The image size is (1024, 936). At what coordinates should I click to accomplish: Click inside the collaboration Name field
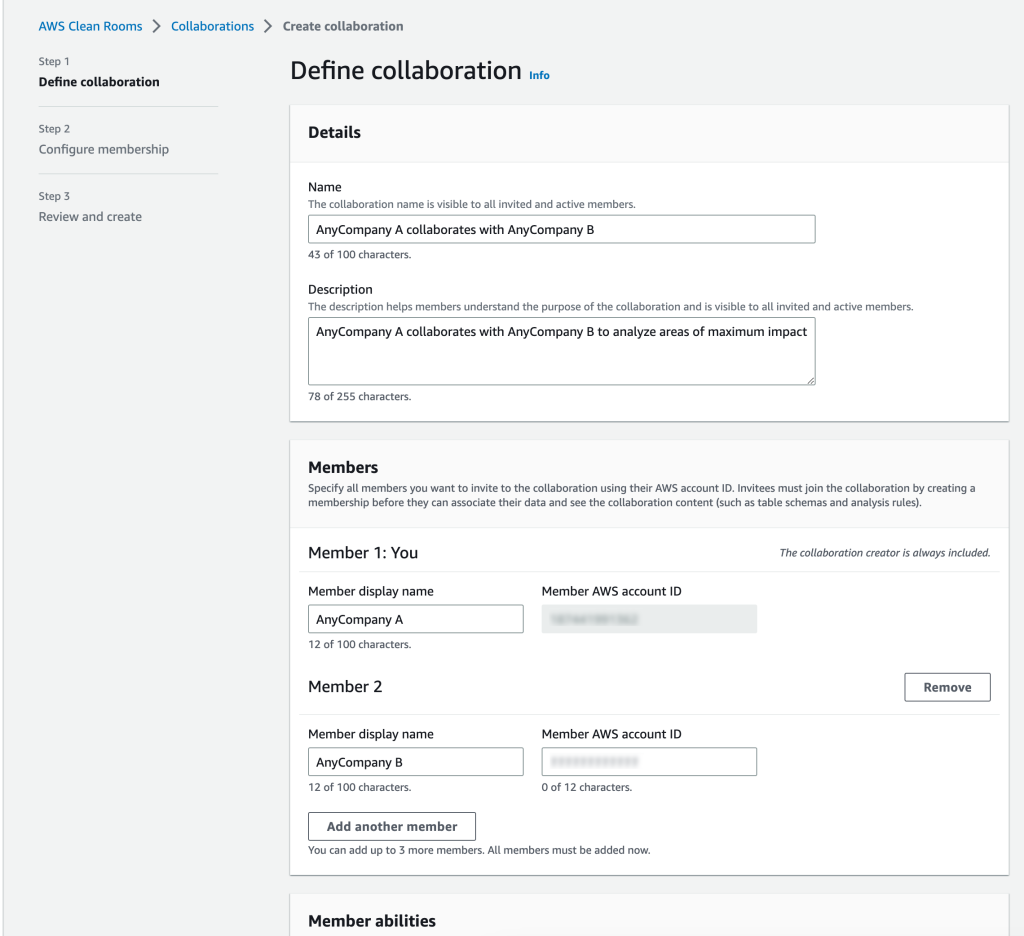[x=560, y=228]
